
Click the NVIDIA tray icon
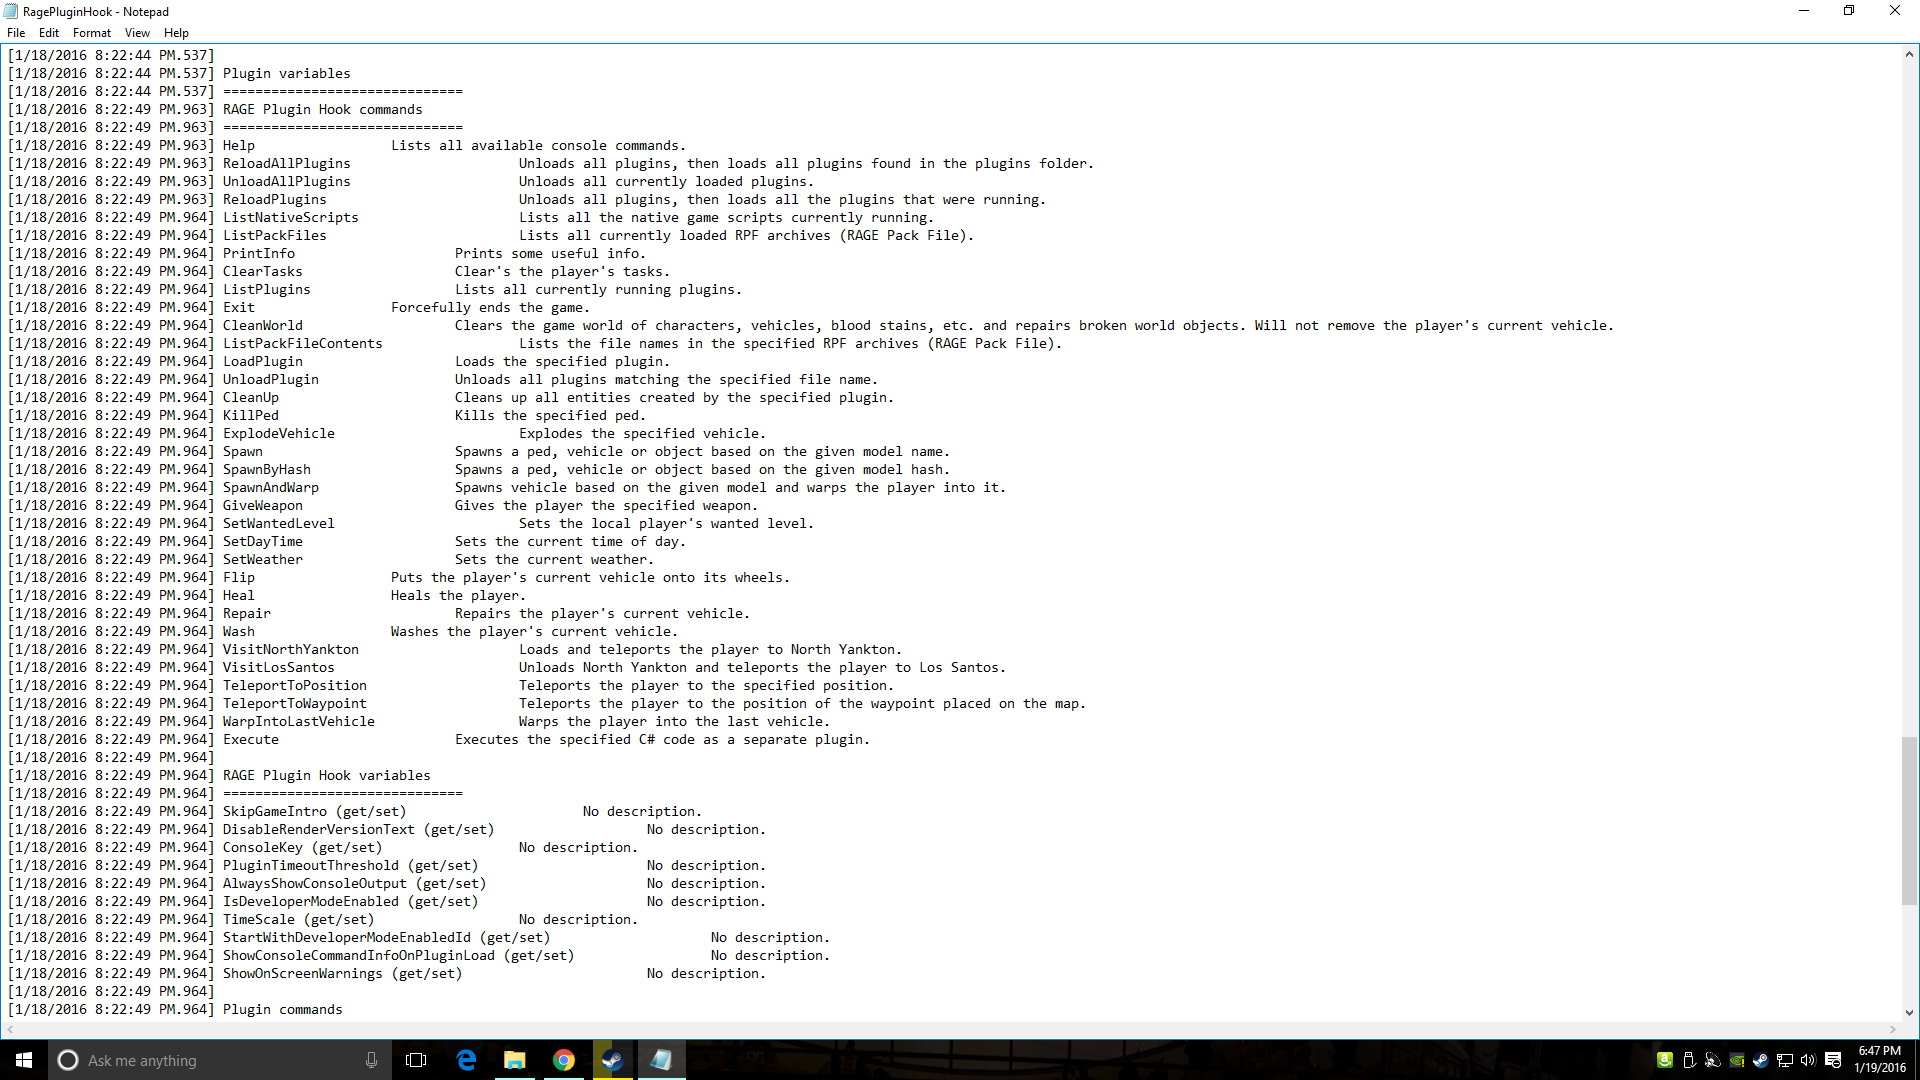(x=1737, y=1060)
